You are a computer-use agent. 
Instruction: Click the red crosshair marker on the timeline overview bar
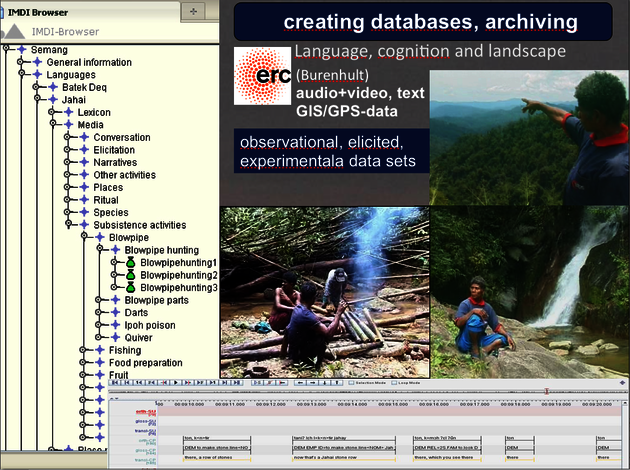546,391
